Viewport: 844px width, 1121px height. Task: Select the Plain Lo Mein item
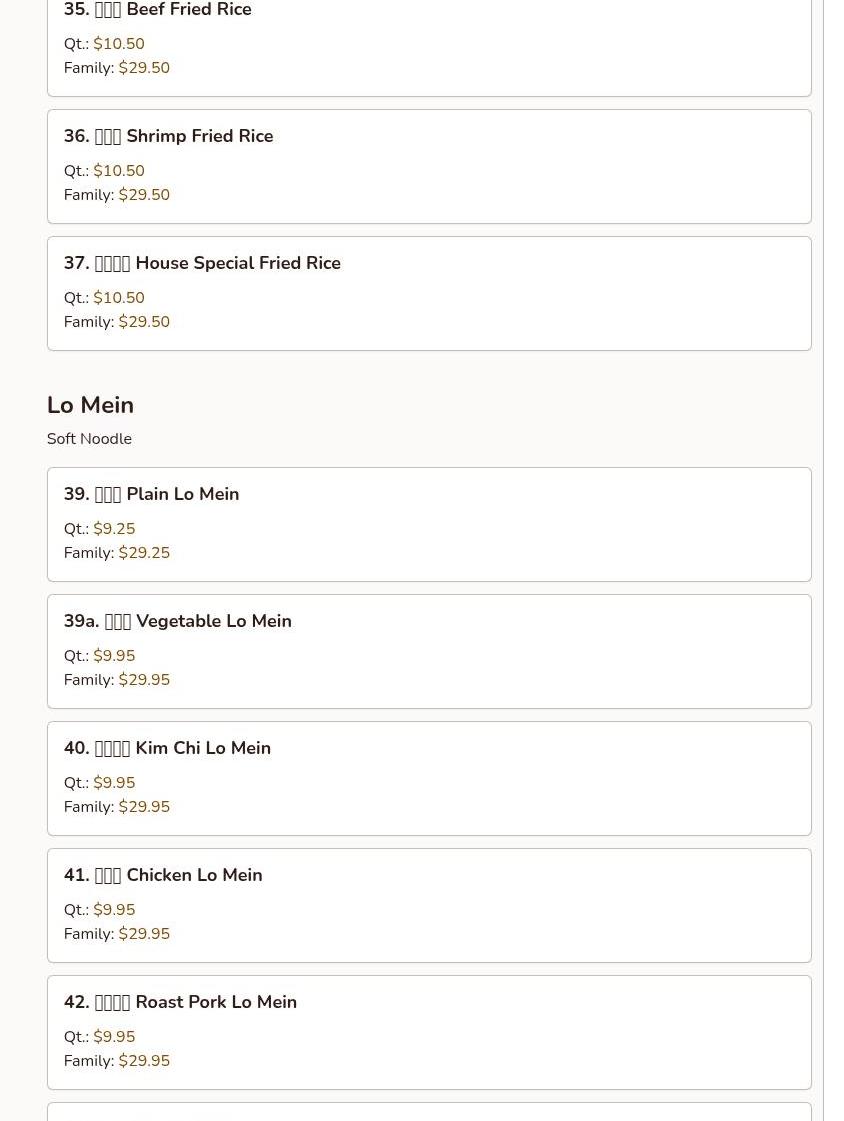tap(429, 525)
